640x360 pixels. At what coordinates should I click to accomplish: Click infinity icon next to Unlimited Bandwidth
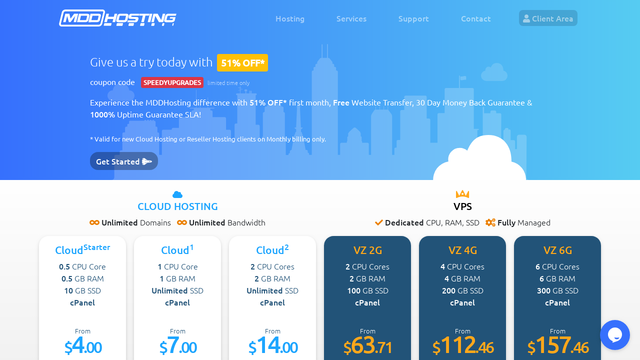coord(182,222)
